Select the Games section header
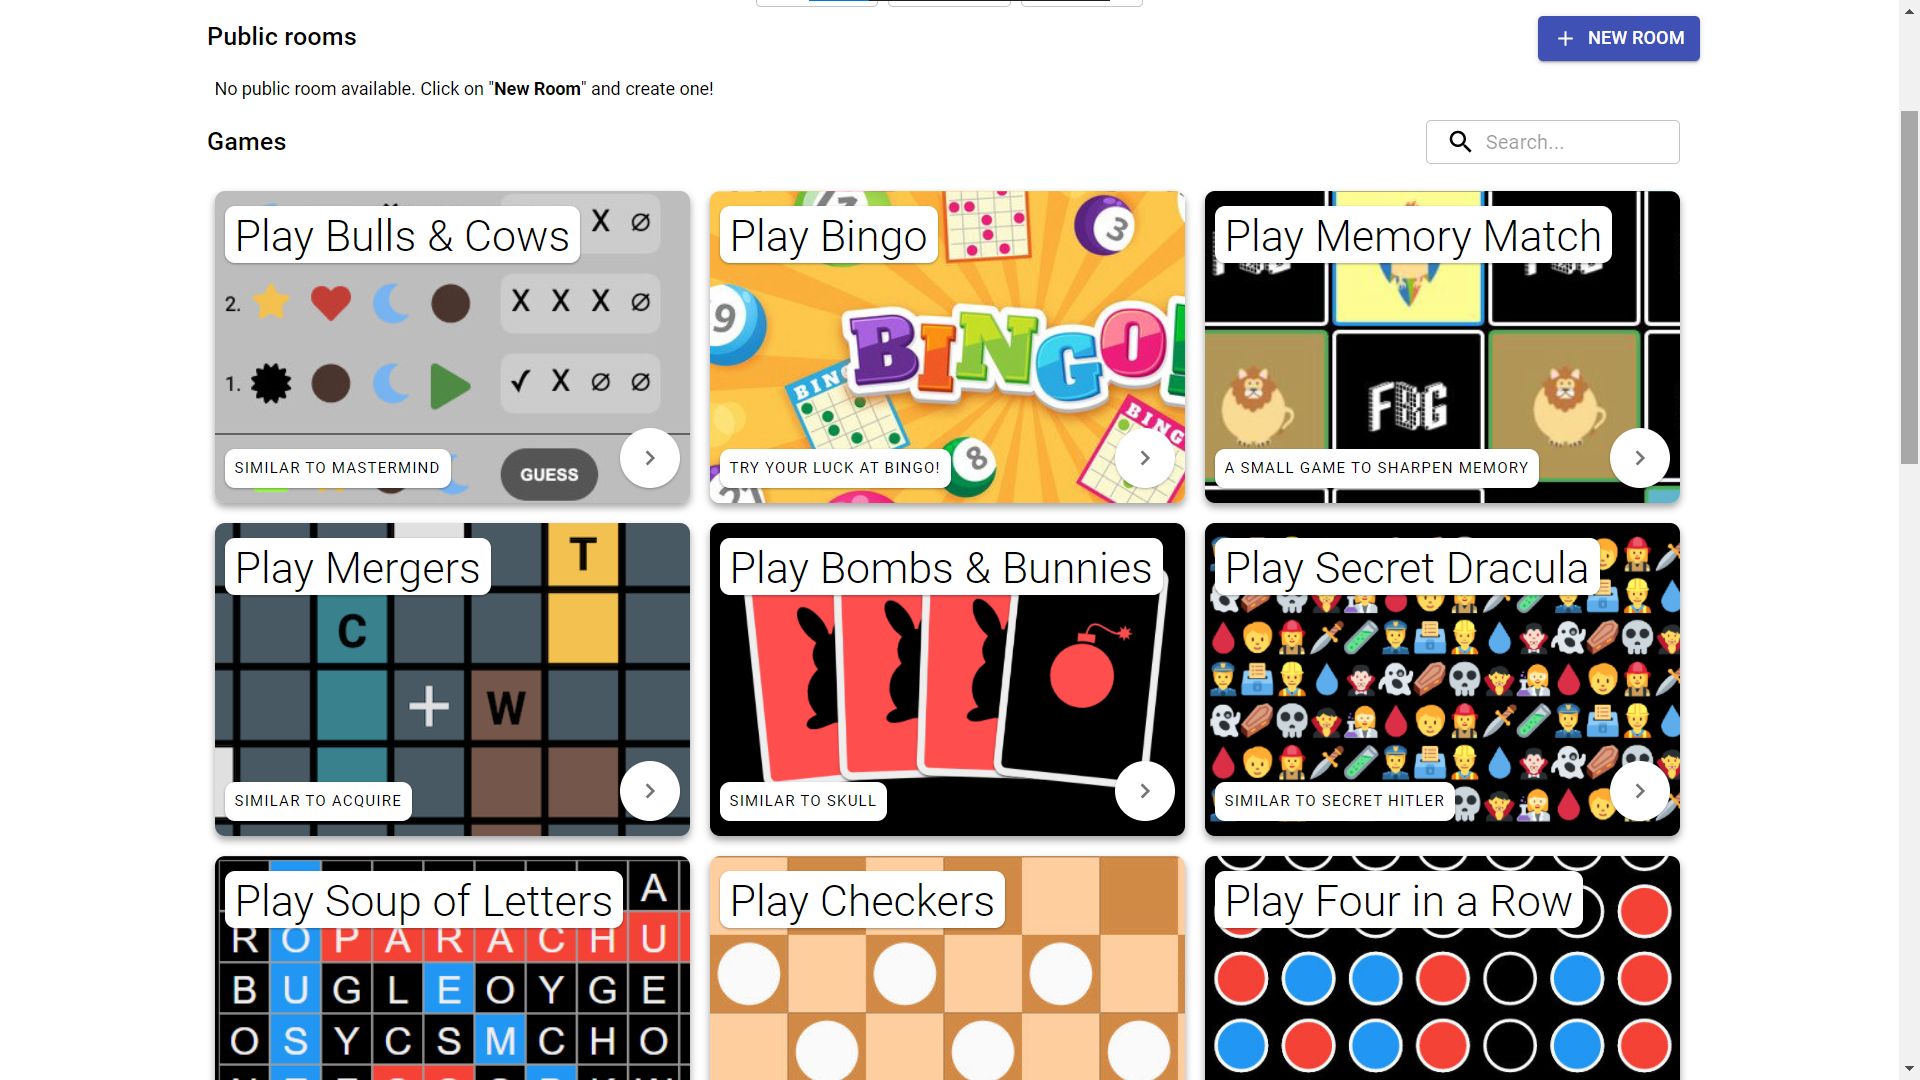Image resolution: width=1920 pixels, height=1080 pixels. point(245,141)
